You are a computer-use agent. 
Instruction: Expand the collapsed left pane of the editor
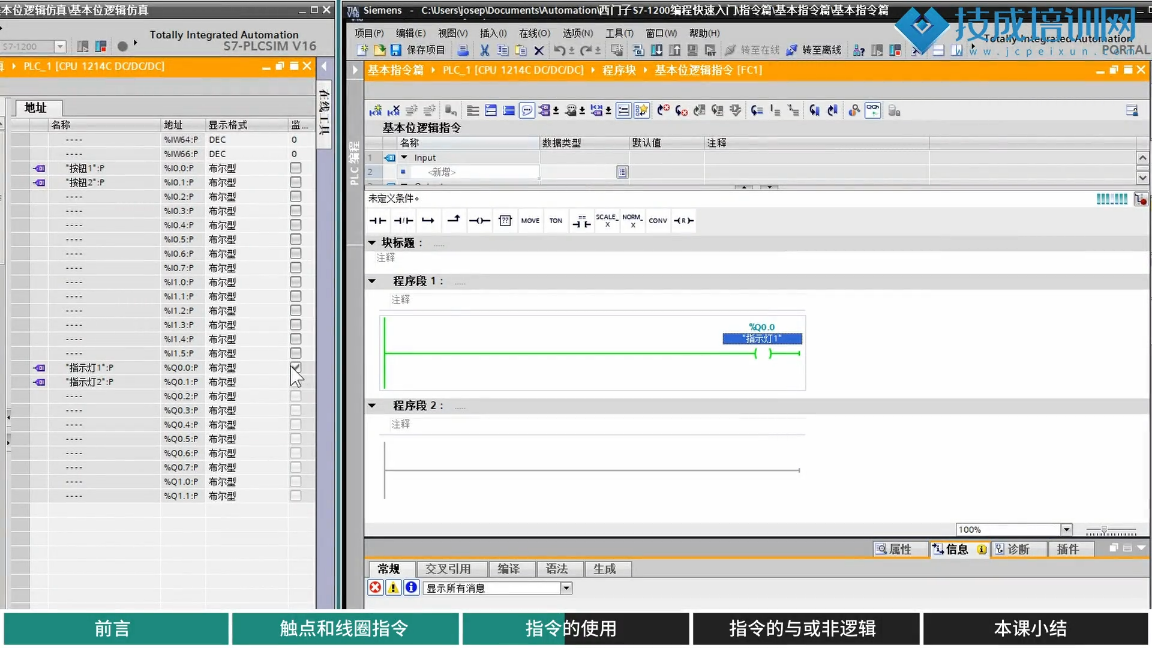[x=355, y=70]
